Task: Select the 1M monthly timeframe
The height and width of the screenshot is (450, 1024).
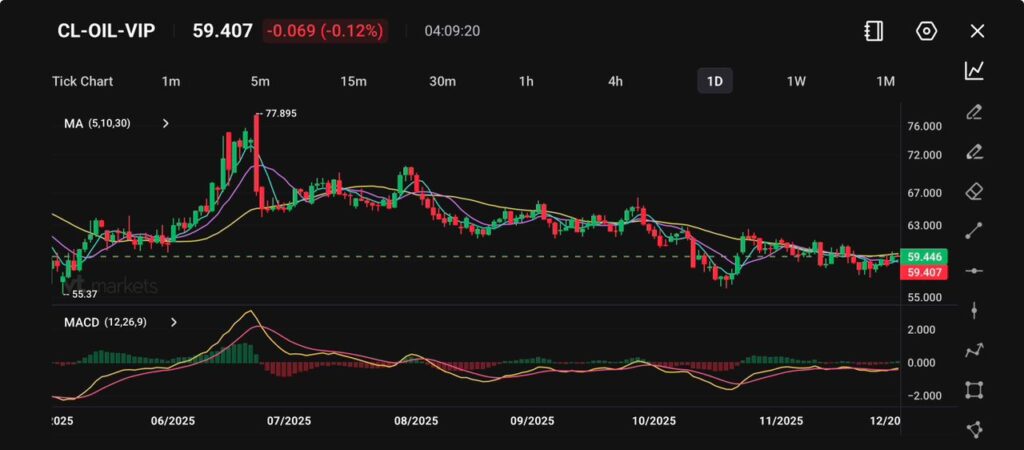Action: tap(885, 81)
